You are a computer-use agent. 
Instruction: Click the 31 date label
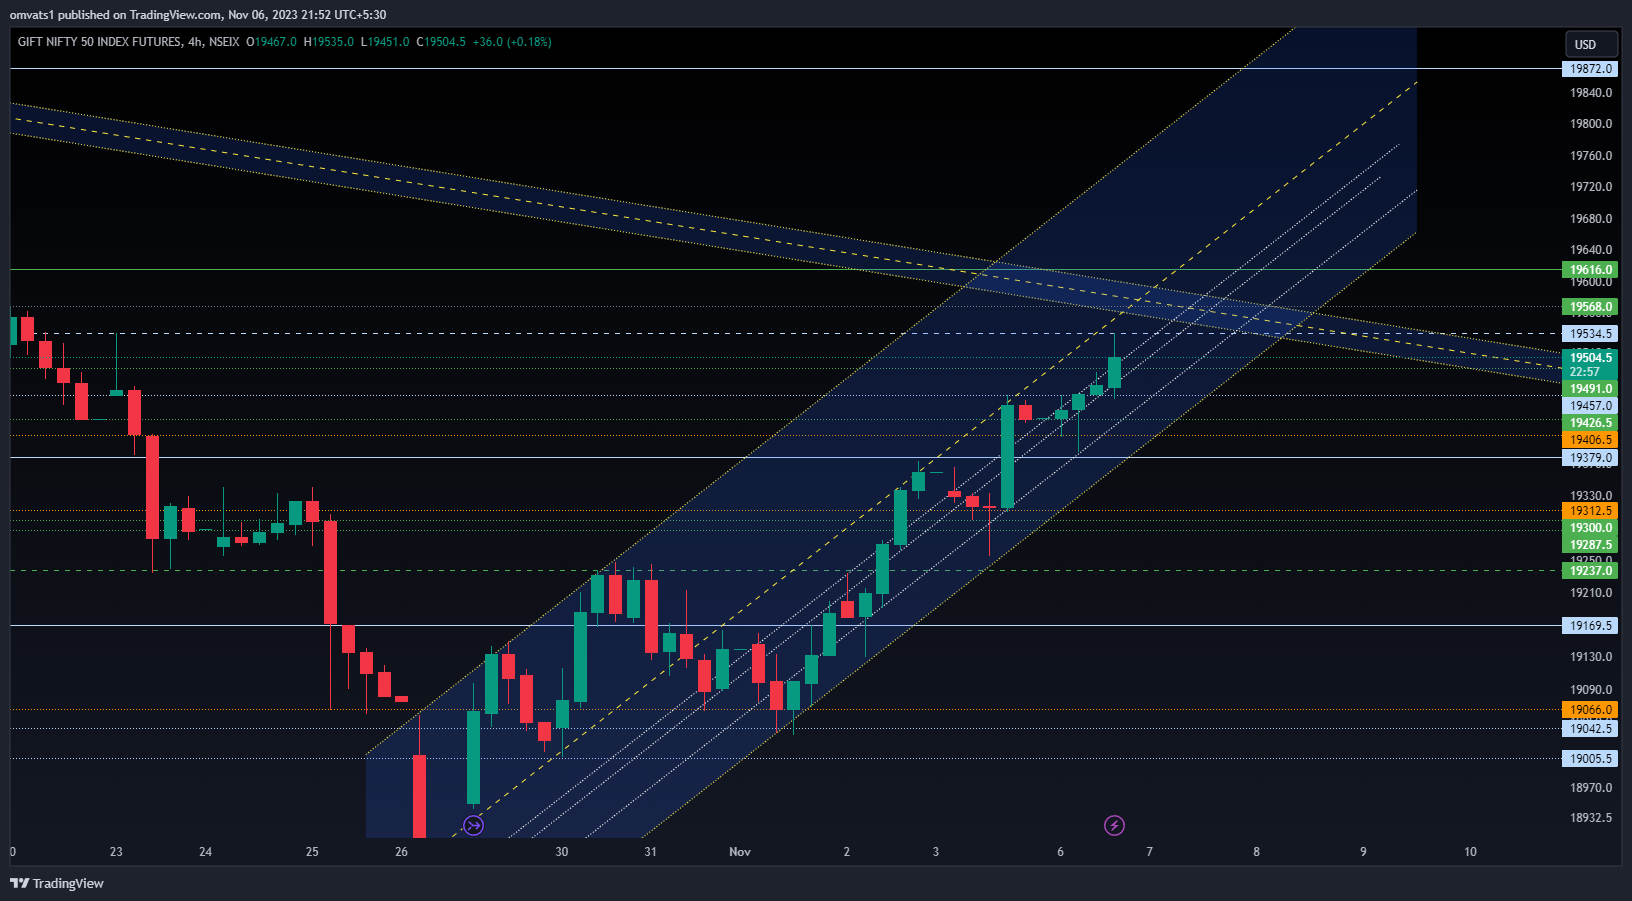pos(650,852)
